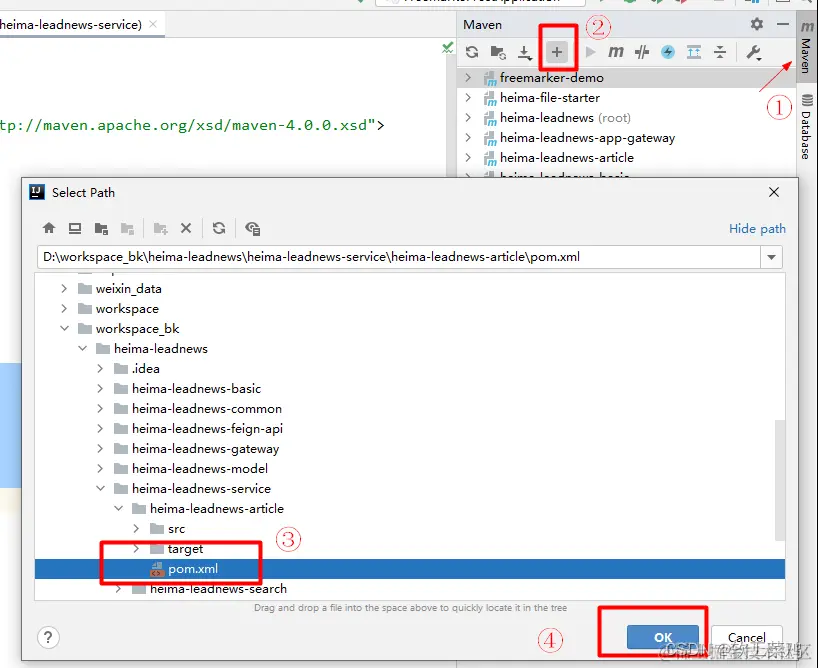
Task: Expand heima-leadnews-article Maven project
Action: (x=468, y=158)
